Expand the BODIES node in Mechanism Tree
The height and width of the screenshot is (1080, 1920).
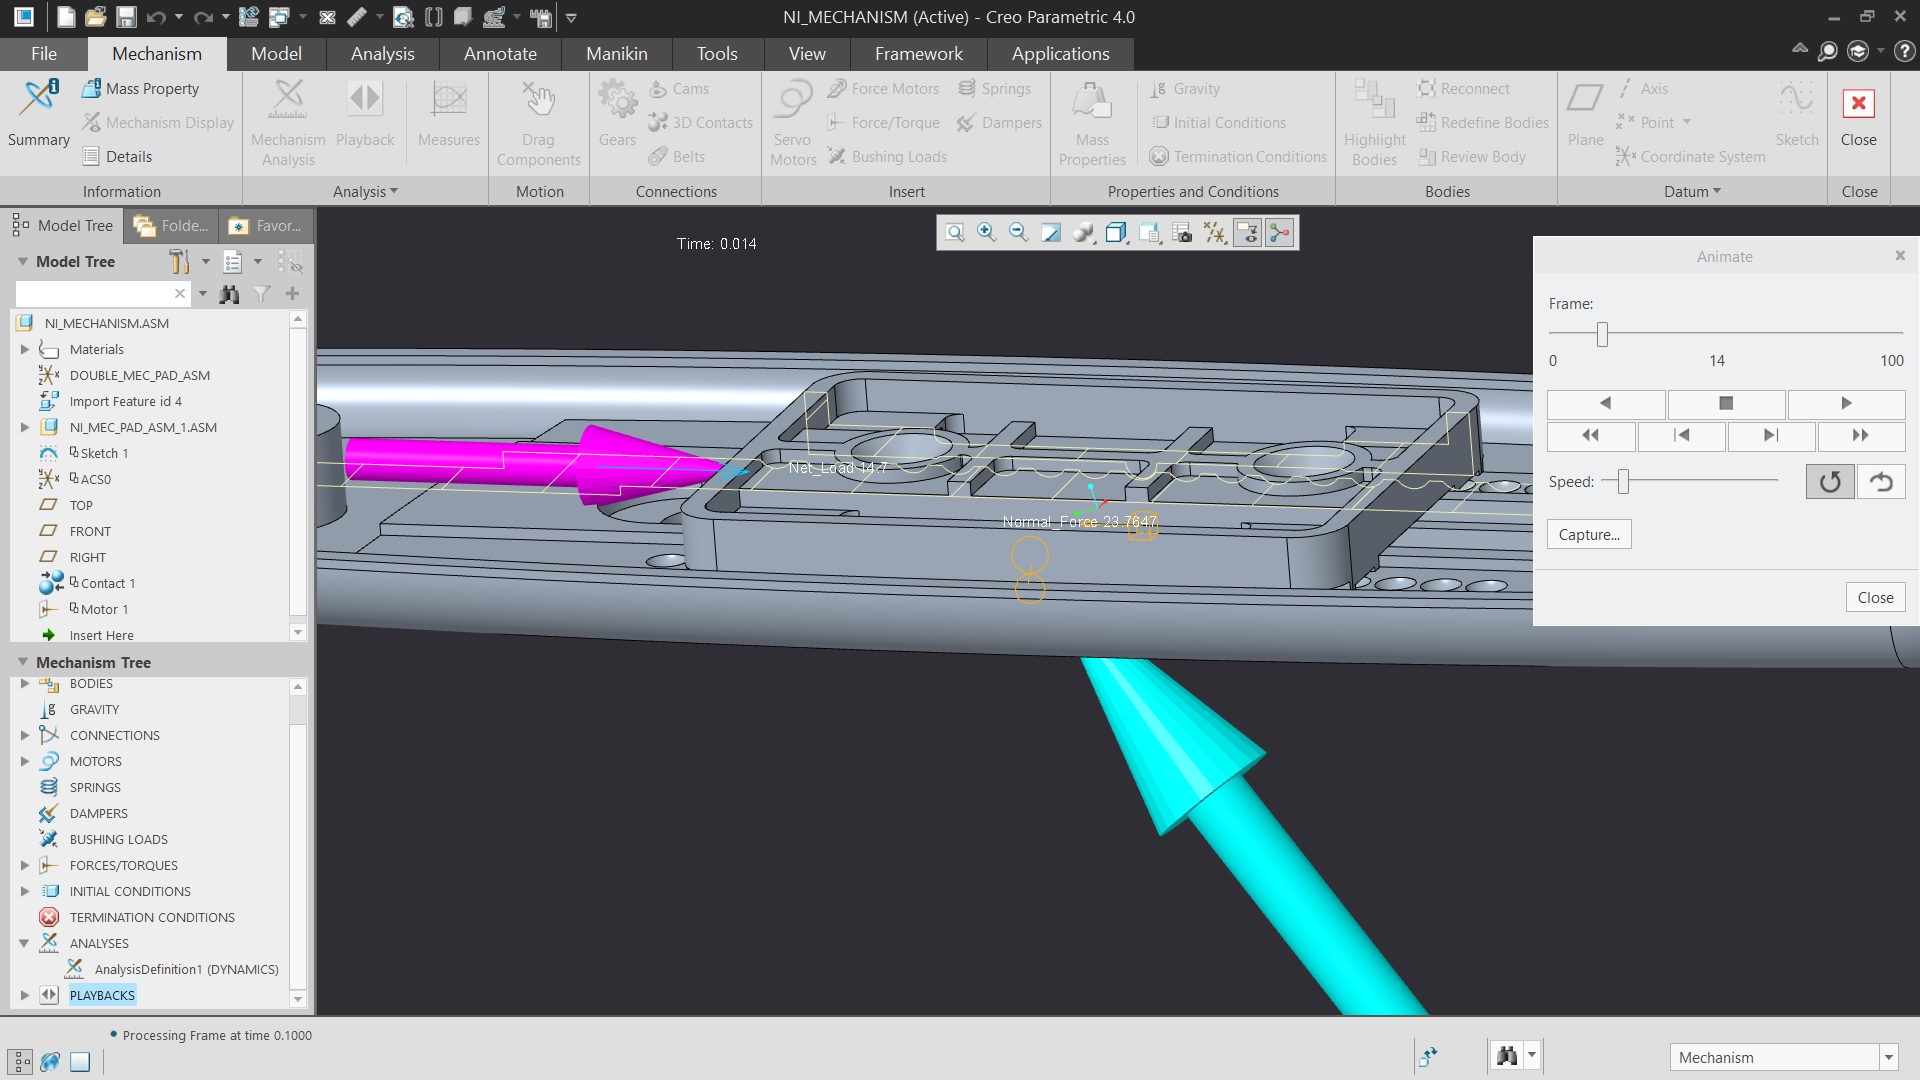[25, 684]
